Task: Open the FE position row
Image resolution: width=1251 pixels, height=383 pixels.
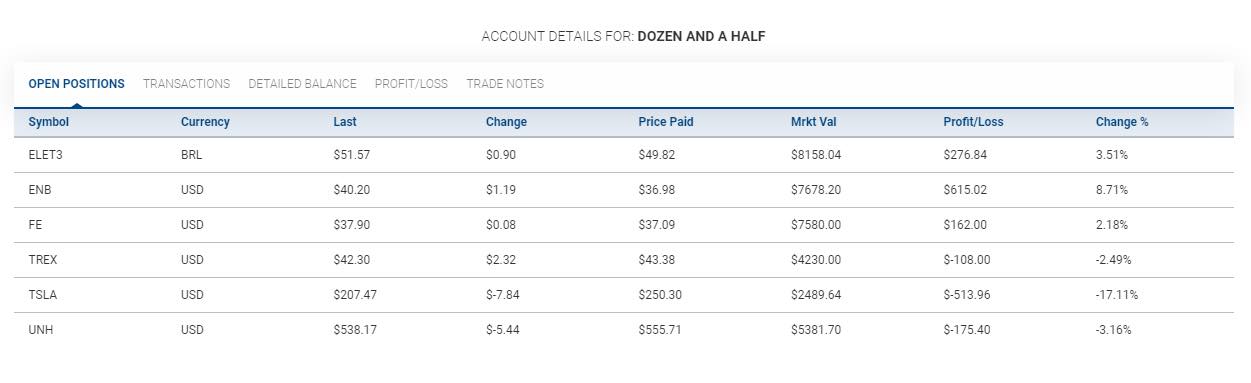Action: [624, 225]
